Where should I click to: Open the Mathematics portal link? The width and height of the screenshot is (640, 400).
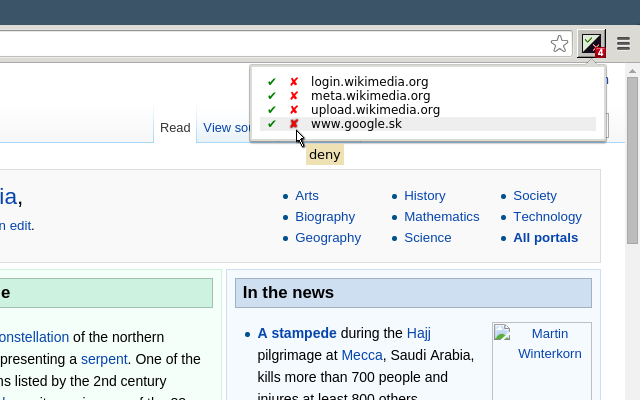click(442, 217)
